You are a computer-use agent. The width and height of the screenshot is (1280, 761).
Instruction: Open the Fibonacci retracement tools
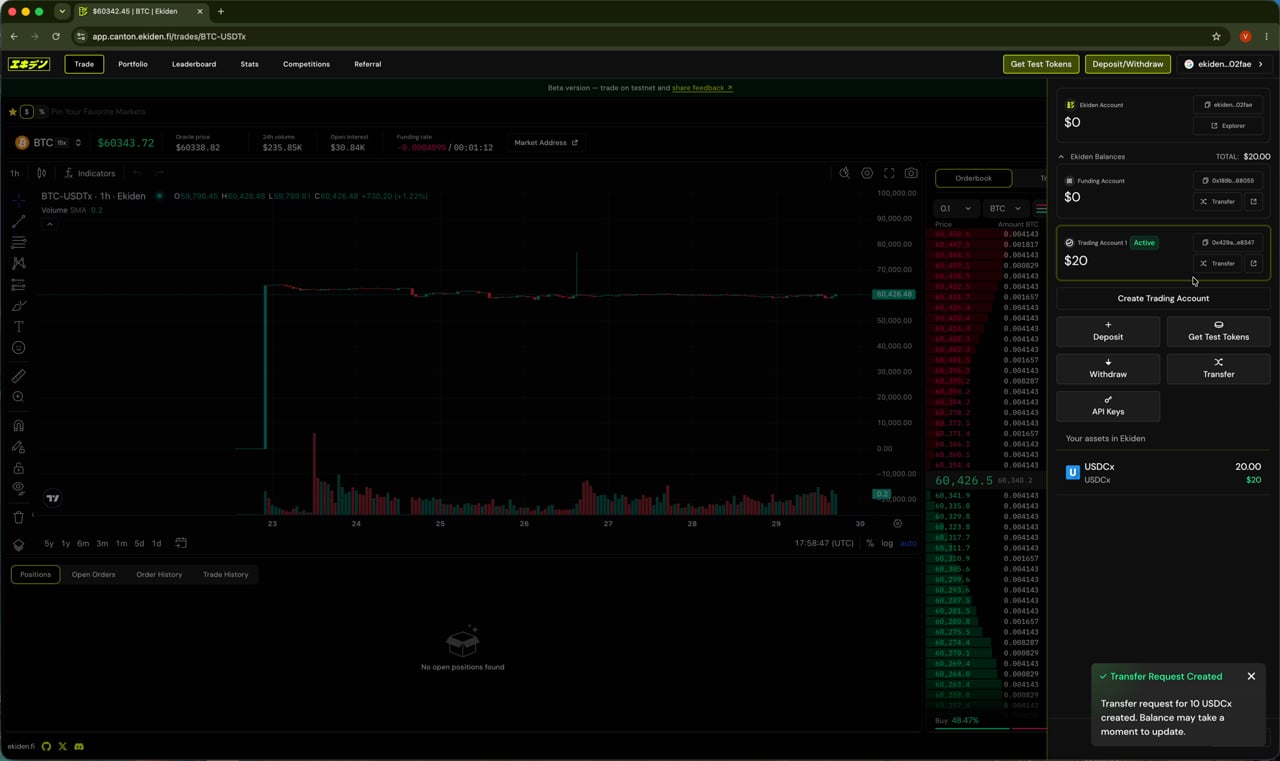(18, 243)
